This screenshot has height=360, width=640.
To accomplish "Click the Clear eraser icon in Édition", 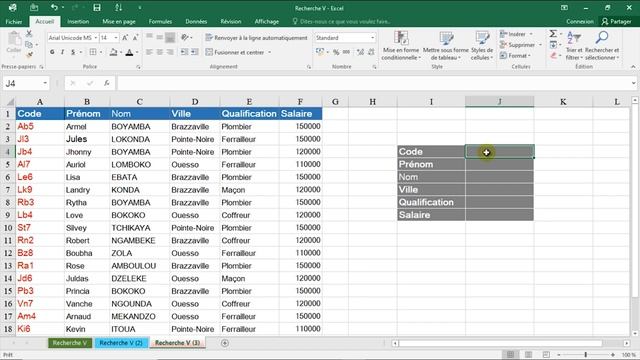I will (x=553, y=56).
